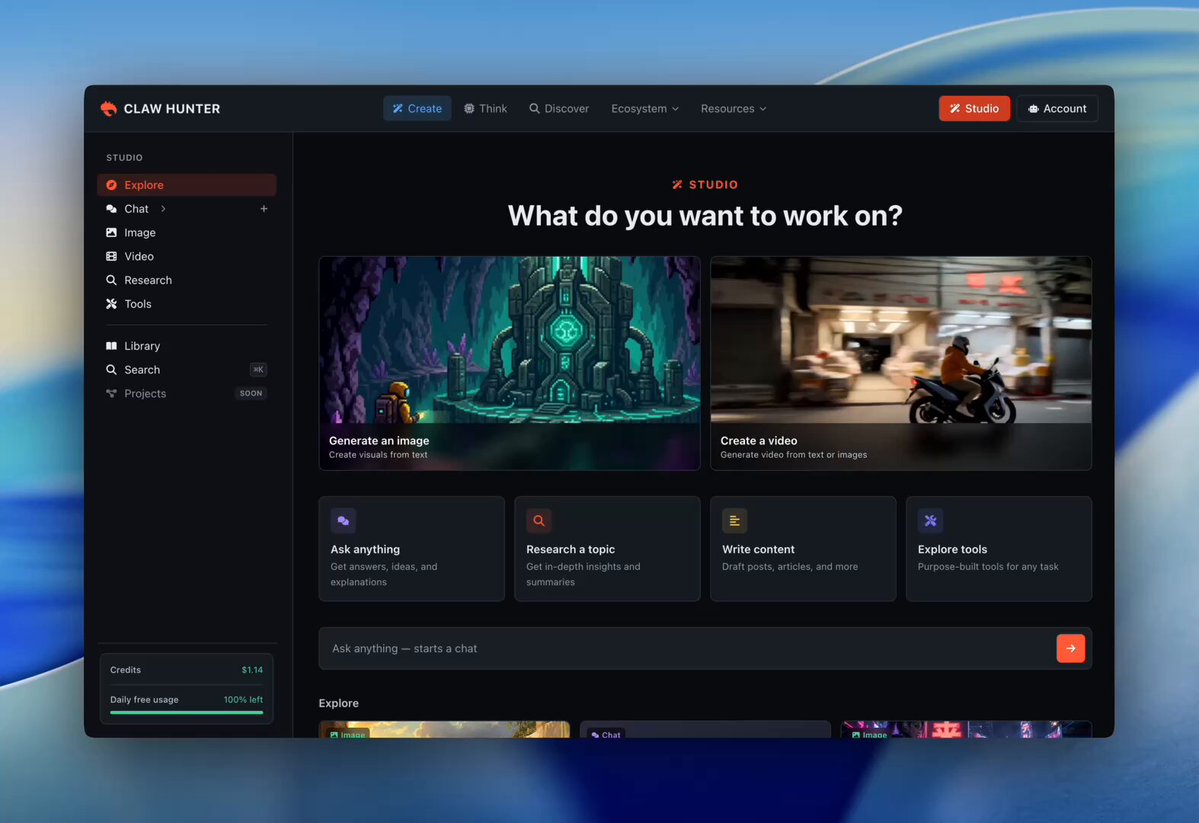This screenshot has width=1199, height=823.
Task: Click the Ask anything card chat icon
Action: (x=343, y=521)
